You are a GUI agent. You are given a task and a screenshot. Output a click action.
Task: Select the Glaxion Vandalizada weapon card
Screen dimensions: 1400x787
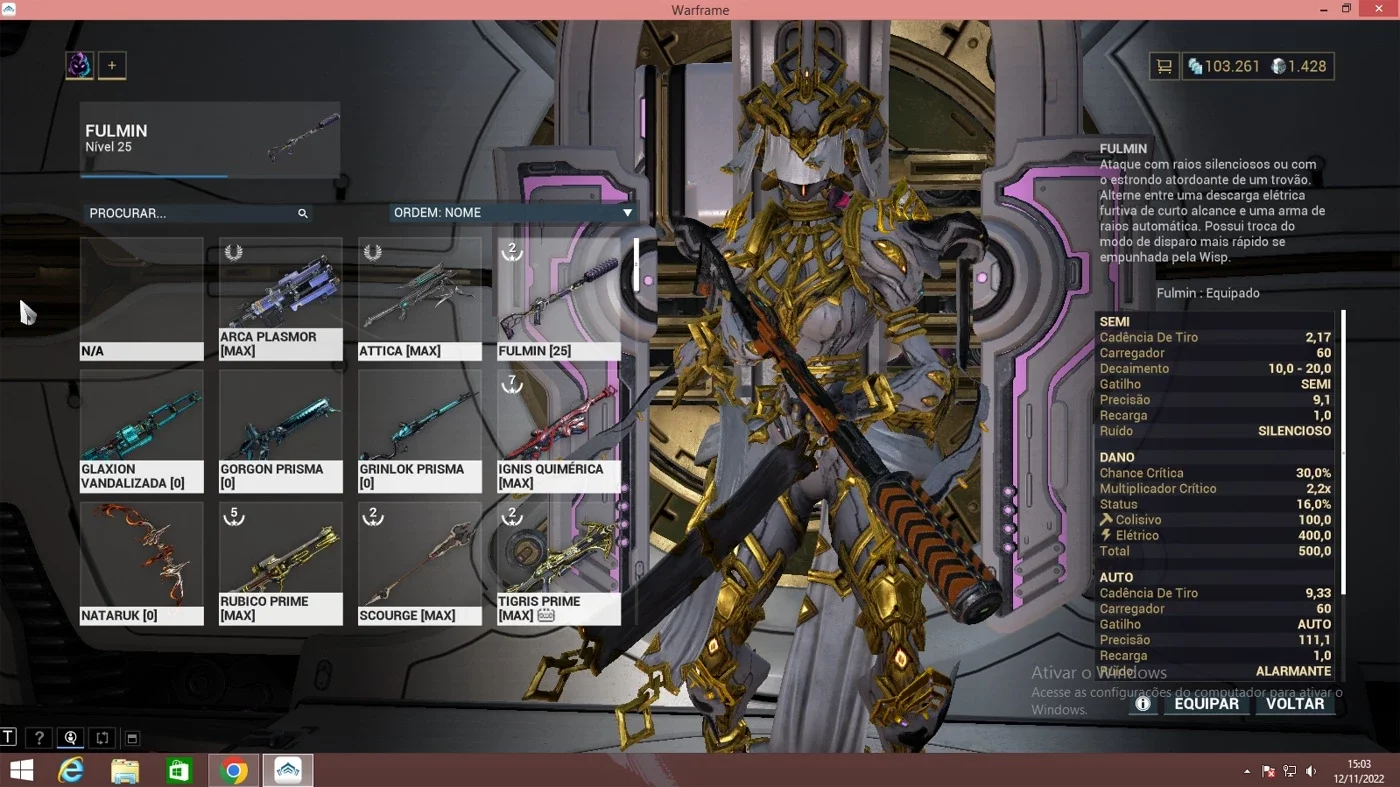point(142,431)
